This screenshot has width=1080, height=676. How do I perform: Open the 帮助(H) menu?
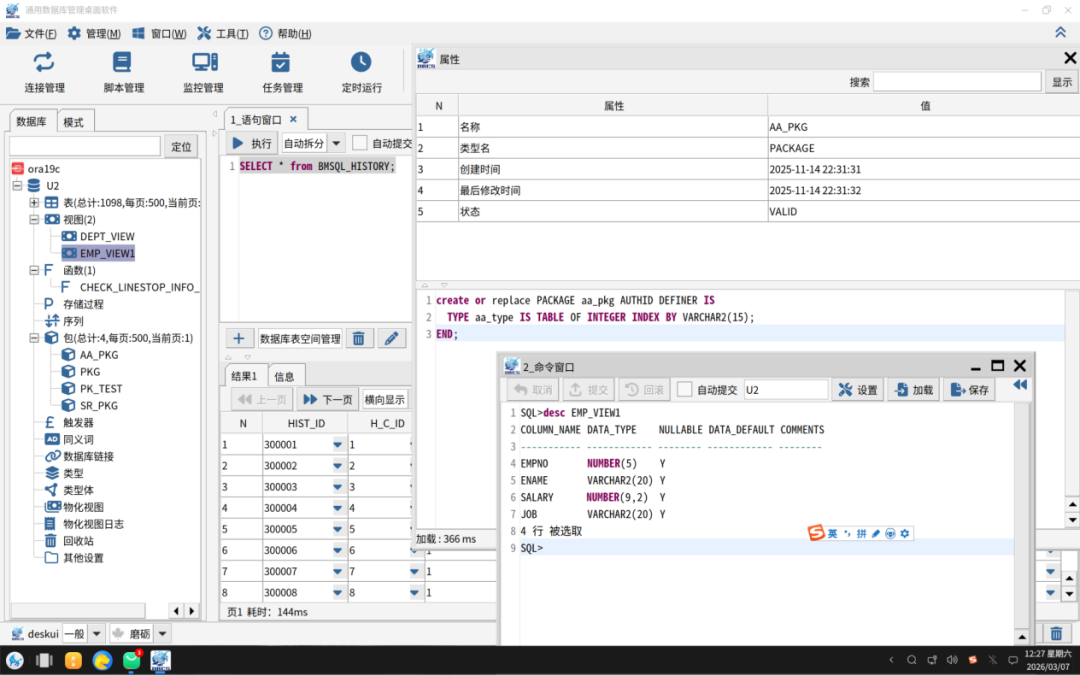tap(285, 33)
